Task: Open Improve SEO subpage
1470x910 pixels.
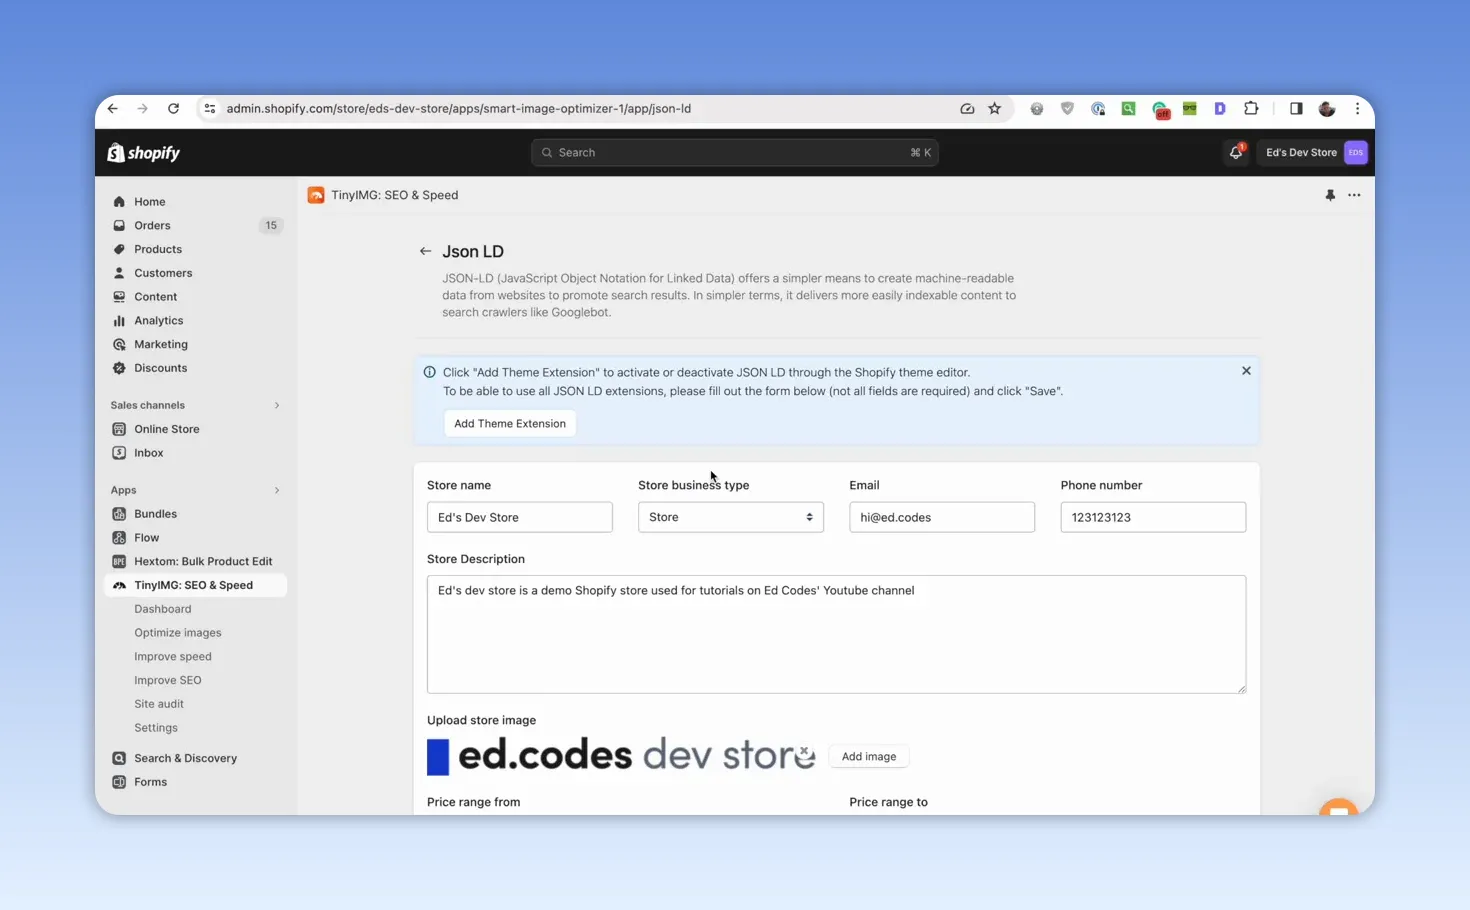Action: click(x=168, y=680)
